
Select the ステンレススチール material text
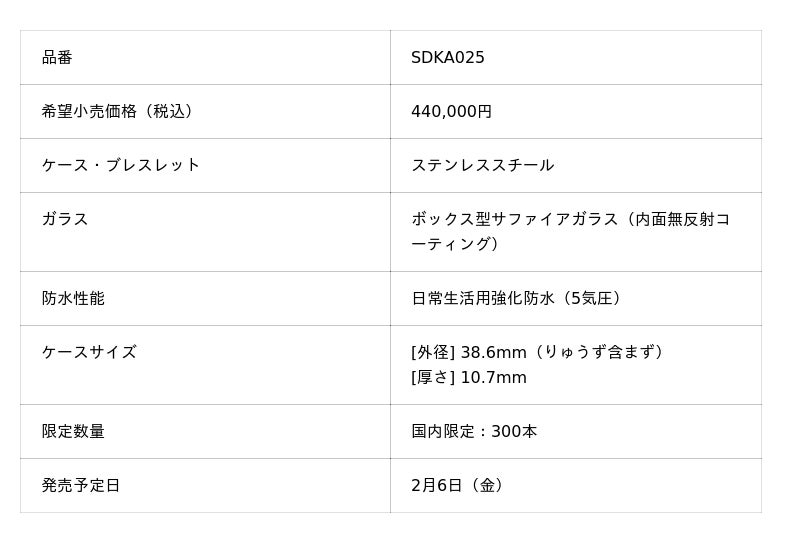(x=482, y=165)
